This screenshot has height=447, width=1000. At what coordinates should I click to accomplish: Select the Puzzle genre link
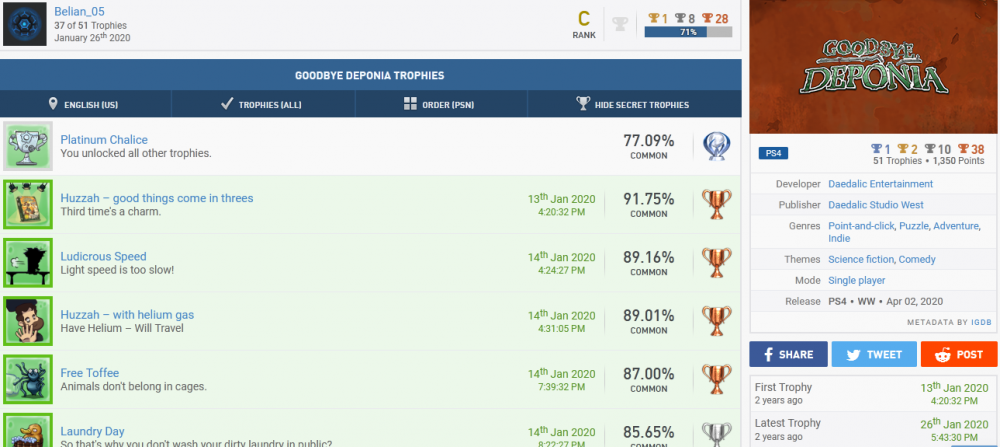[x=914, y=226]
